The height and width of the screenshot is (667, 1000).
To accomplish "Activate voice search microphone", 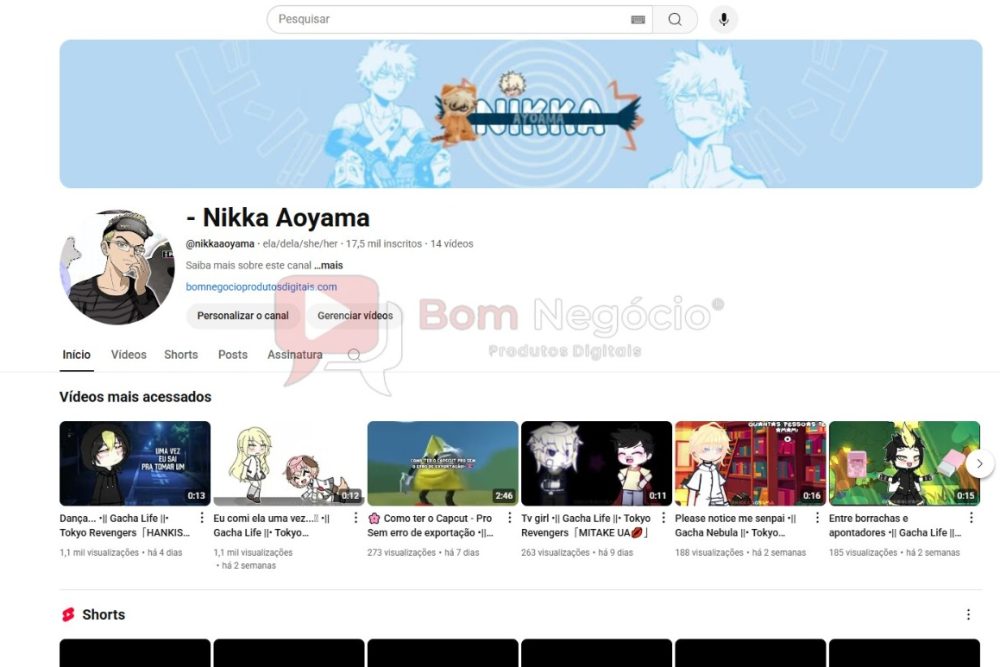I will tap(723, 19).
